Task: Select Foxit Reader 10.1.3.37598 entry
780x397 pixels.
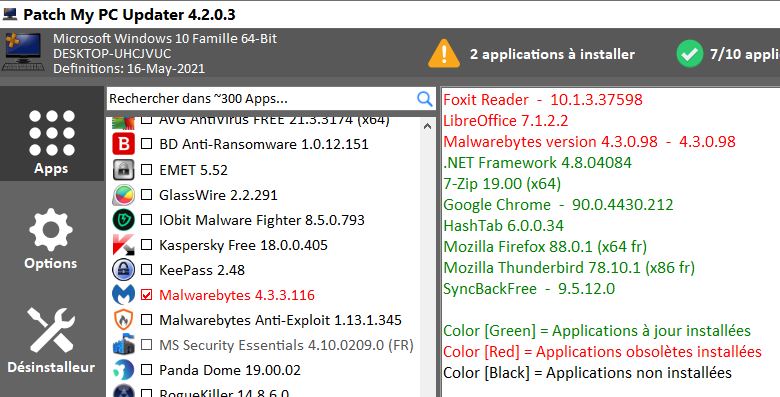Action: [x=543, y=99]
